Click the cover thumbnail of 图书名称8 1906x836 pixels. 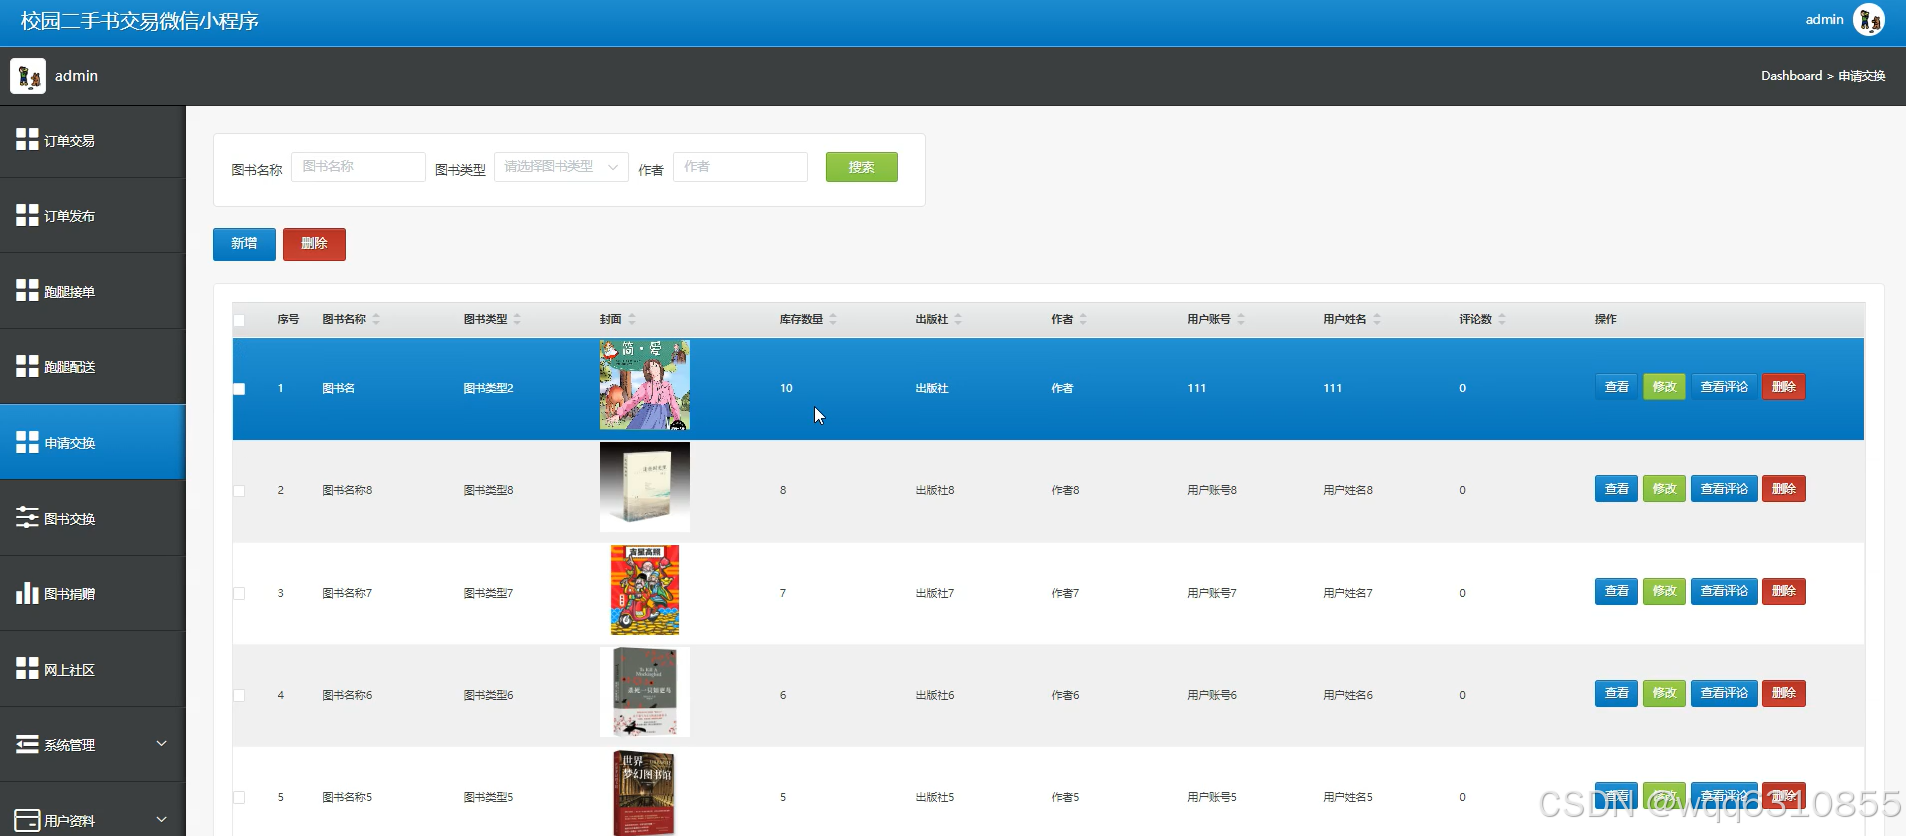click(x=645, y=487)
